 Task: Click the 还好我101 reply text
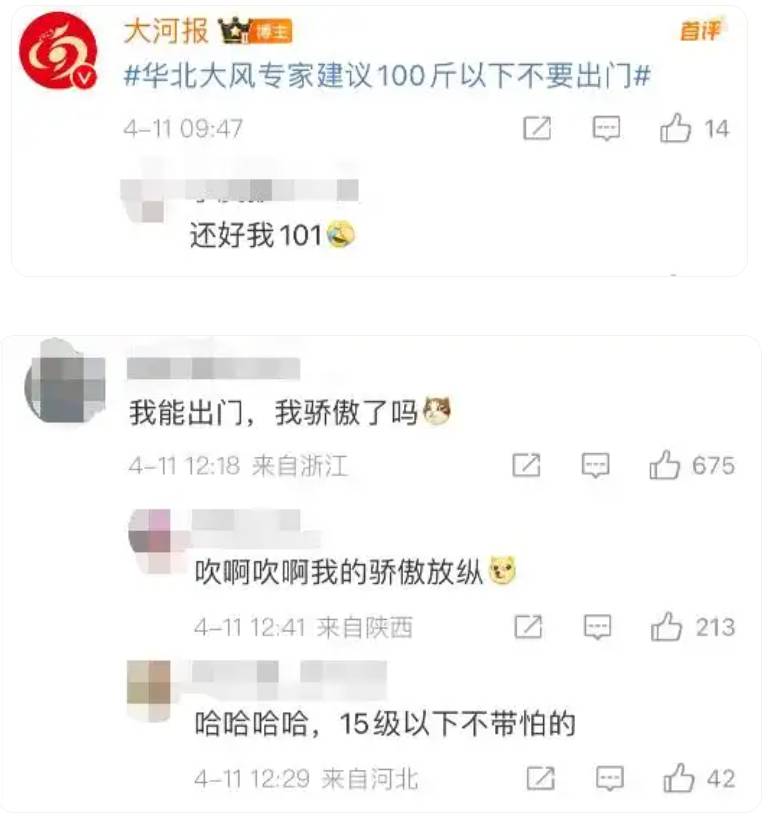(x=273, y=235)
